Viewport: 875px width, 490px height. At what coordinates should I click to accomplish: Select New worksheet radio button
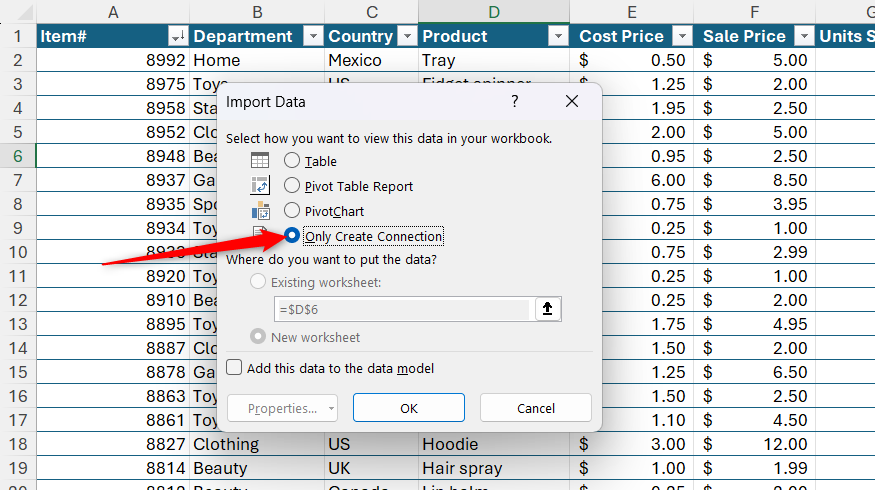tap(258, 337)
